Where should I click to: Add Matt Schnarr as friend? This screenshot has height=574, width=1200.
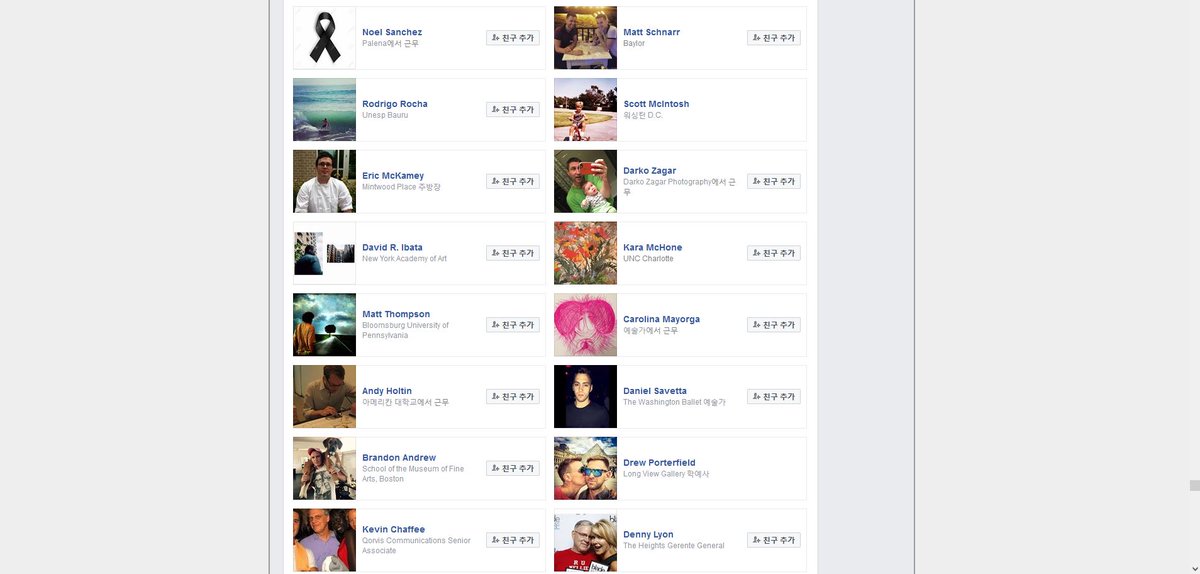774,38
